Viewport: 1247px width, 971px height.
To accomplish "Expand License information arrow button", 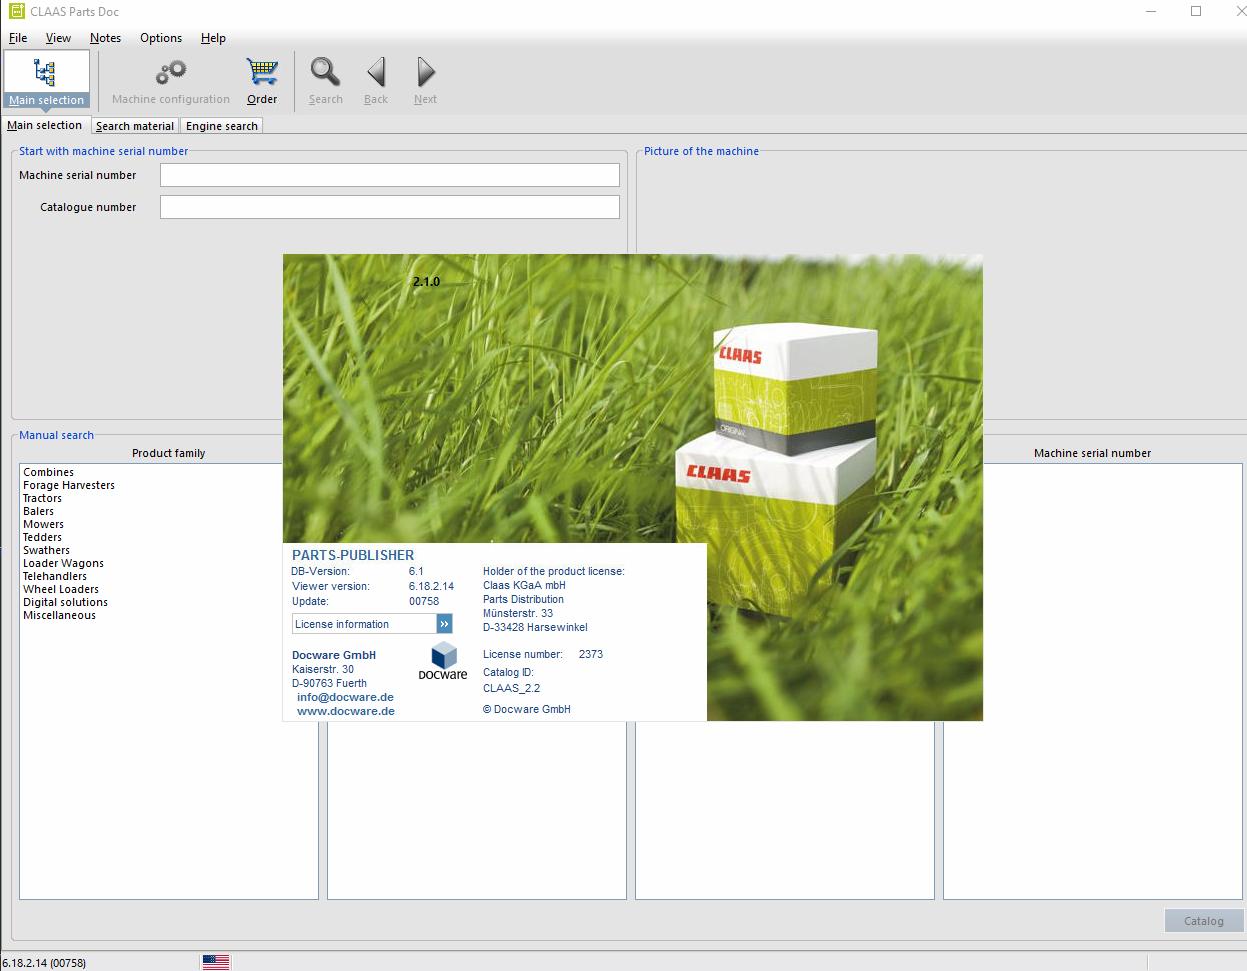I will tap(444, 624).
